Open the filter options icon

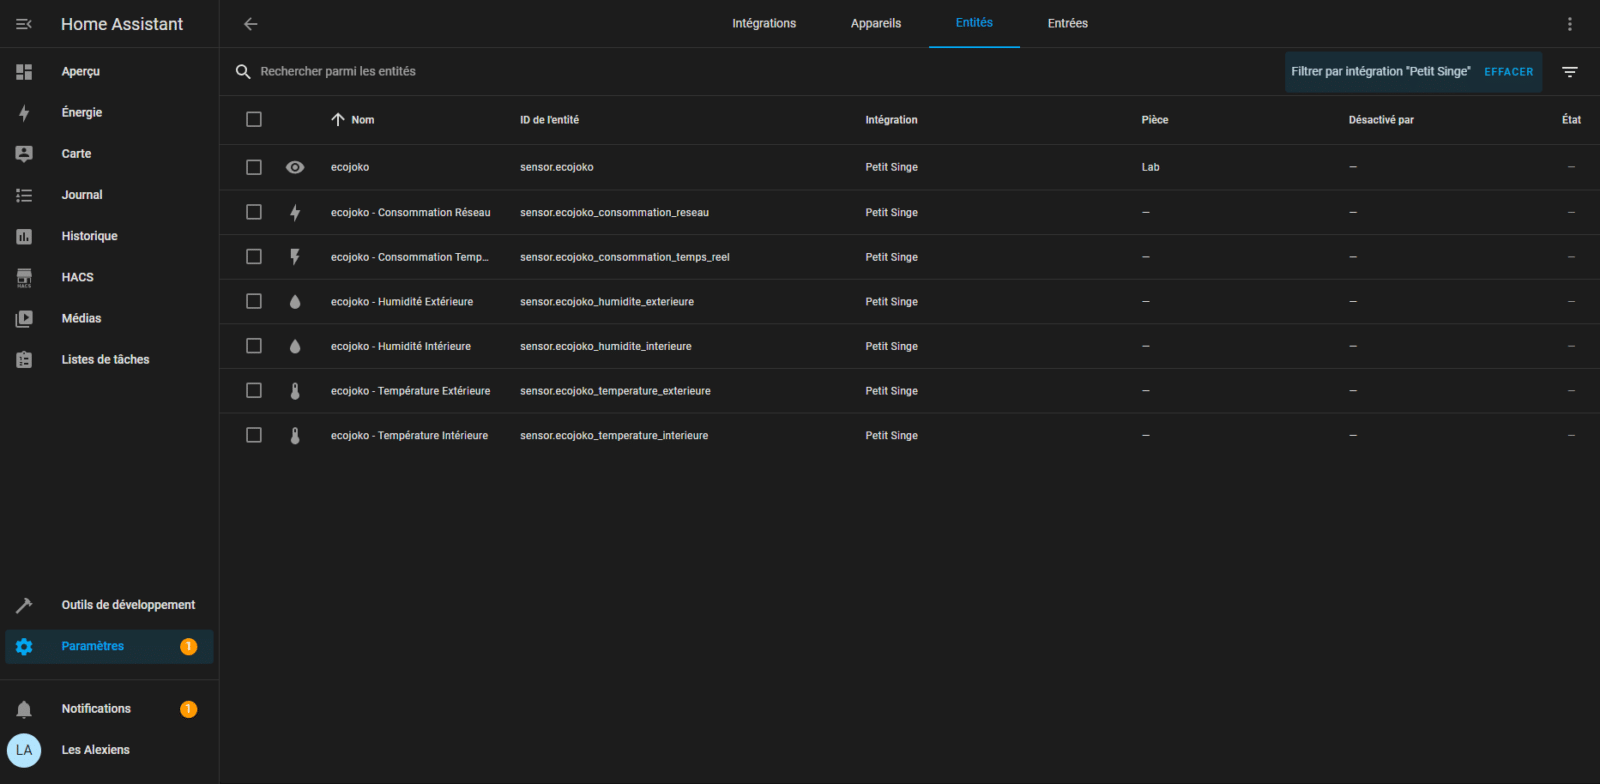(x=1569, y=72)
